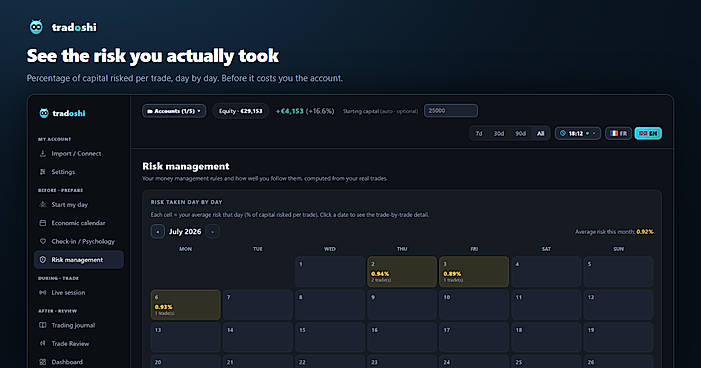Click the Trading journal book icon
Image resolution: width=701 pixels, height=368 pixels.
pos(43,325)
